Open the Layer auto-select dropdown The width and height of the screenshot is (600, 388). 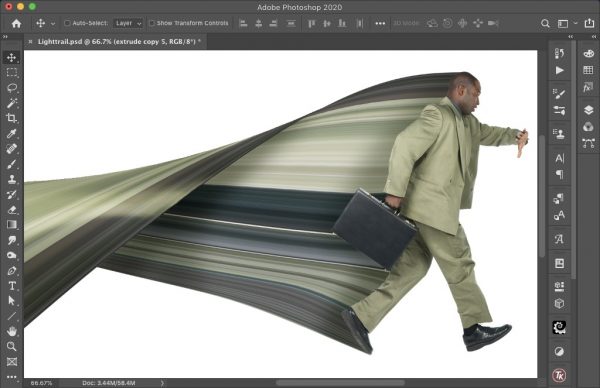coord(129,23)
